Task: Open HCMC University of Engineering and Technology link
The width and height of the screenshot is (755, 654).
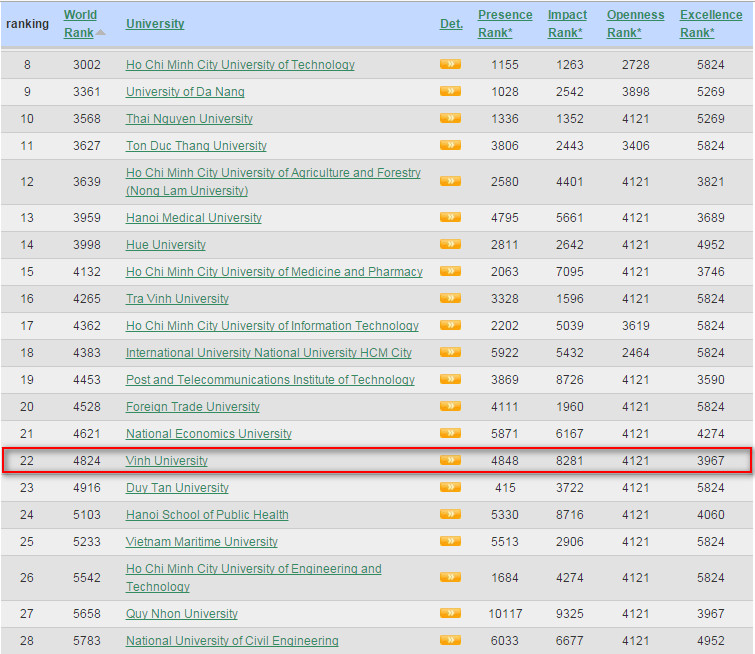Action: (253, 577)
